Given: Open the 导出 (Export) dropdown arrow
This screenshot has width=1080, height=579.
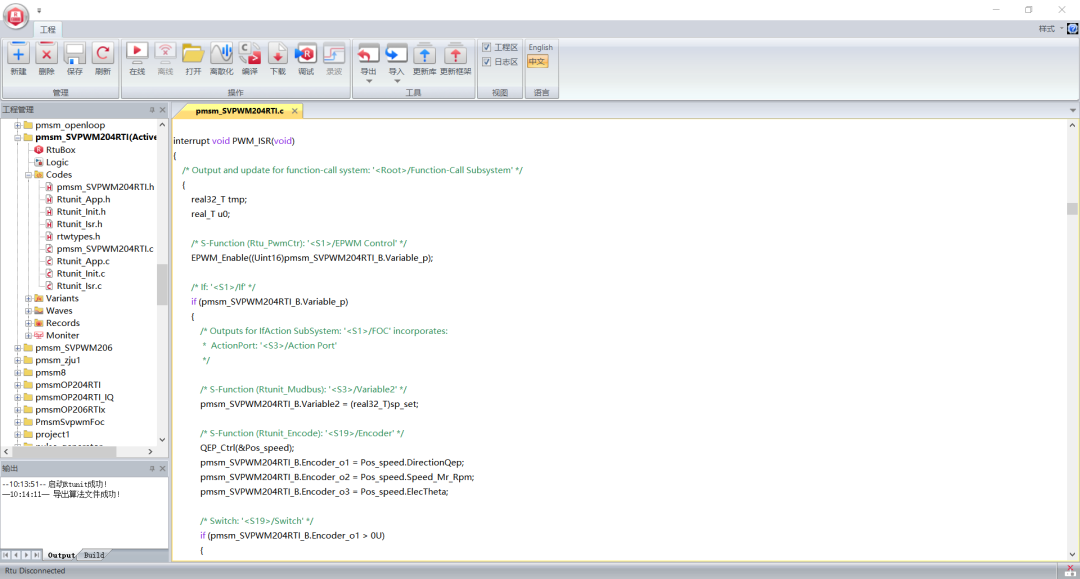Looking at the screenshot, I should coord(368,81).
